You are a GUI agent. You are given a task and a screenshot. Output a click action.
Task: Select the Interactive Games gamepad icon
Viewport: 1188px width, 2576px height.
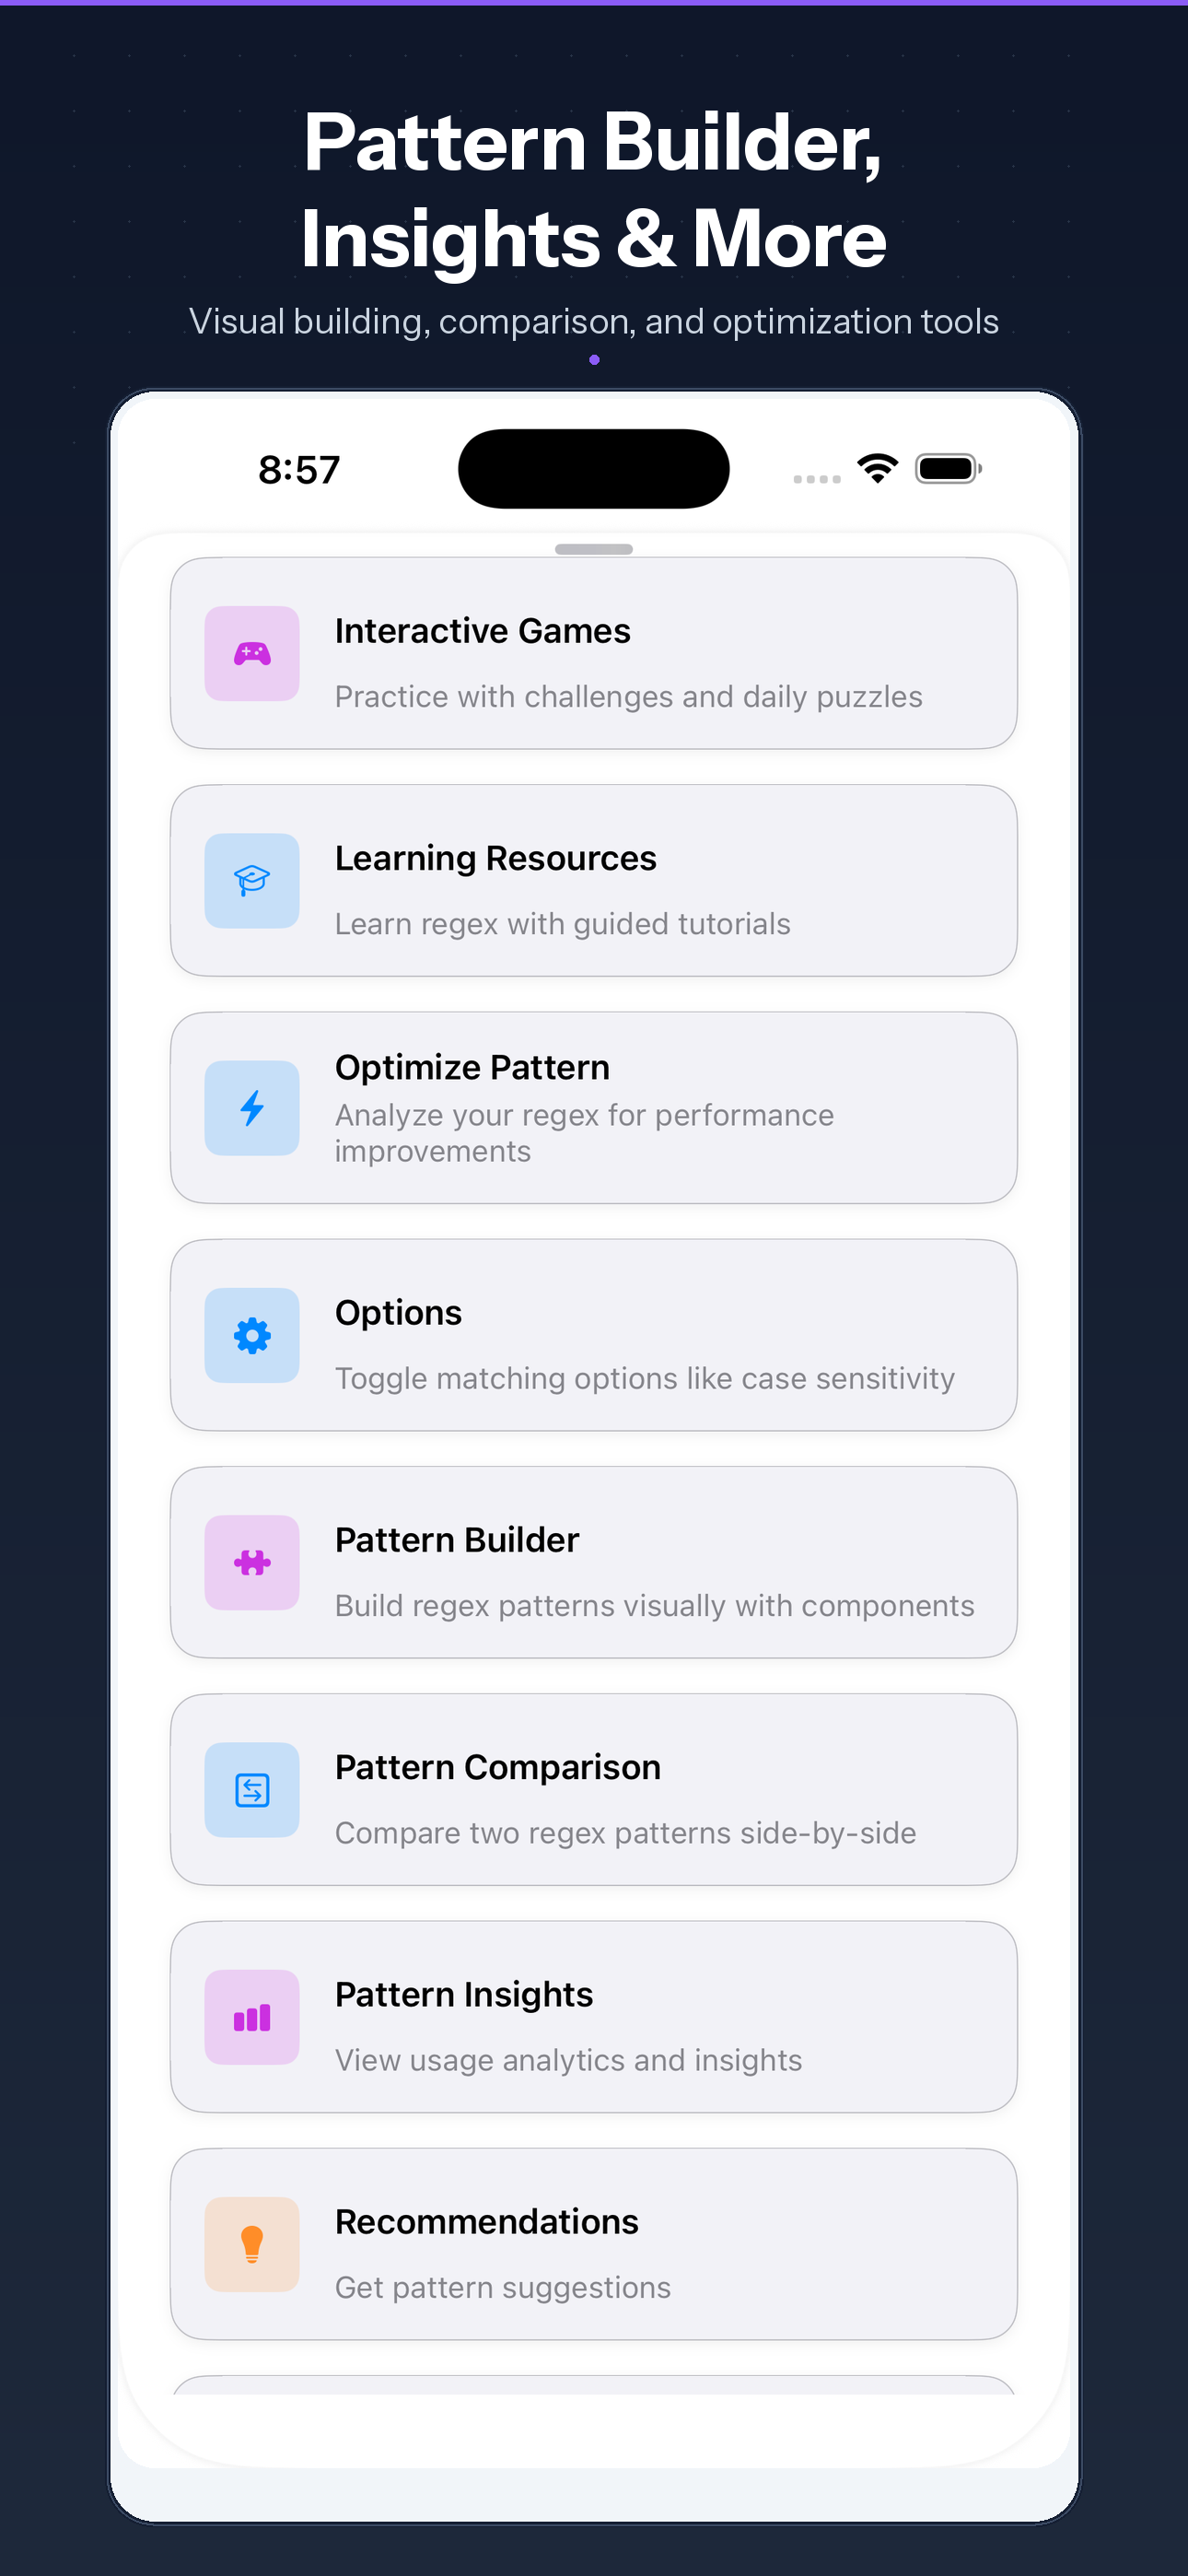click(252, 652)
